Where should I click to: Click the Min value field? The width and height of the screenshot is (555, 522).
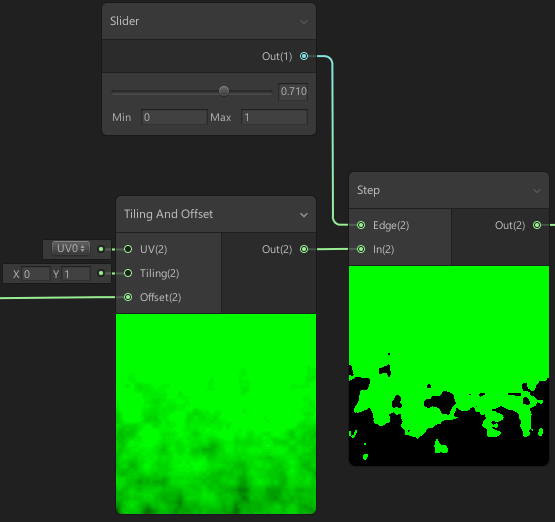point(174,117)
